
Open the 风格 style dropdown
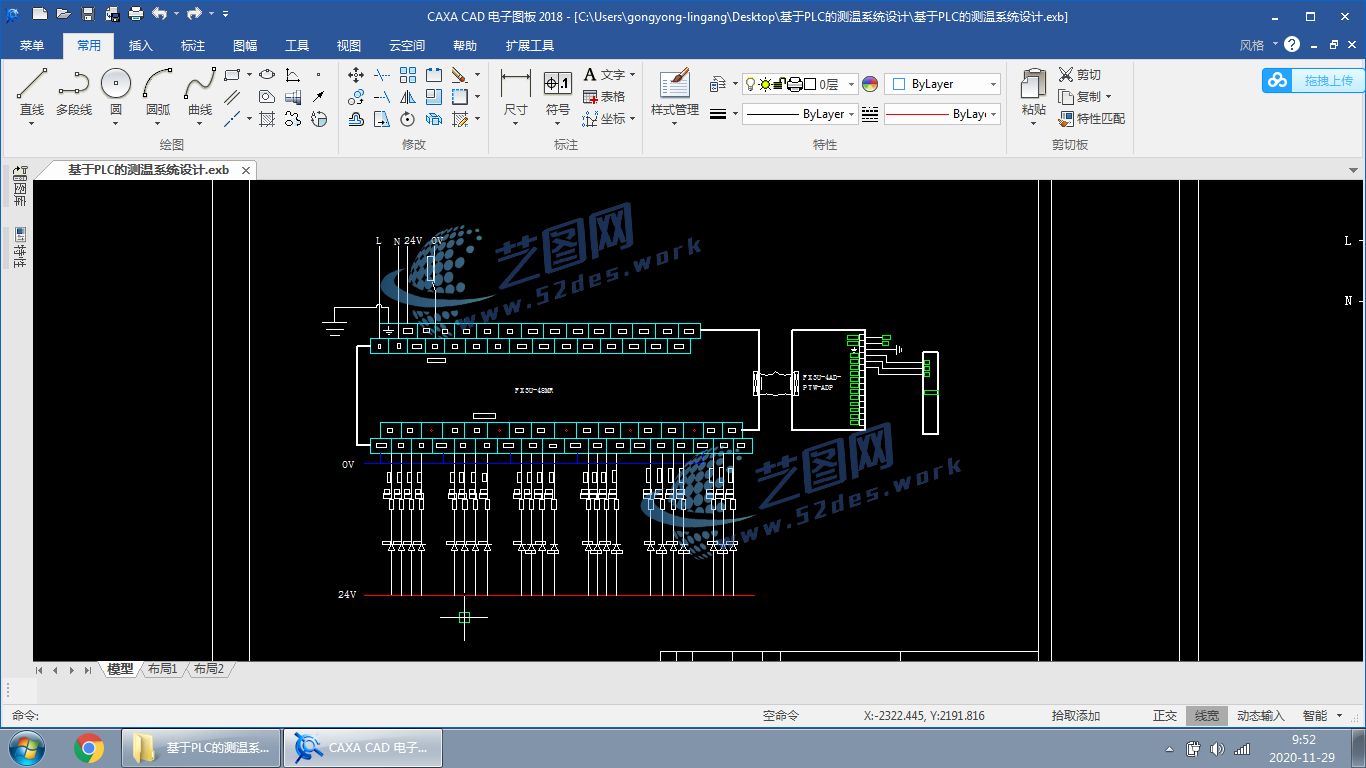(x=1258, y=45)
